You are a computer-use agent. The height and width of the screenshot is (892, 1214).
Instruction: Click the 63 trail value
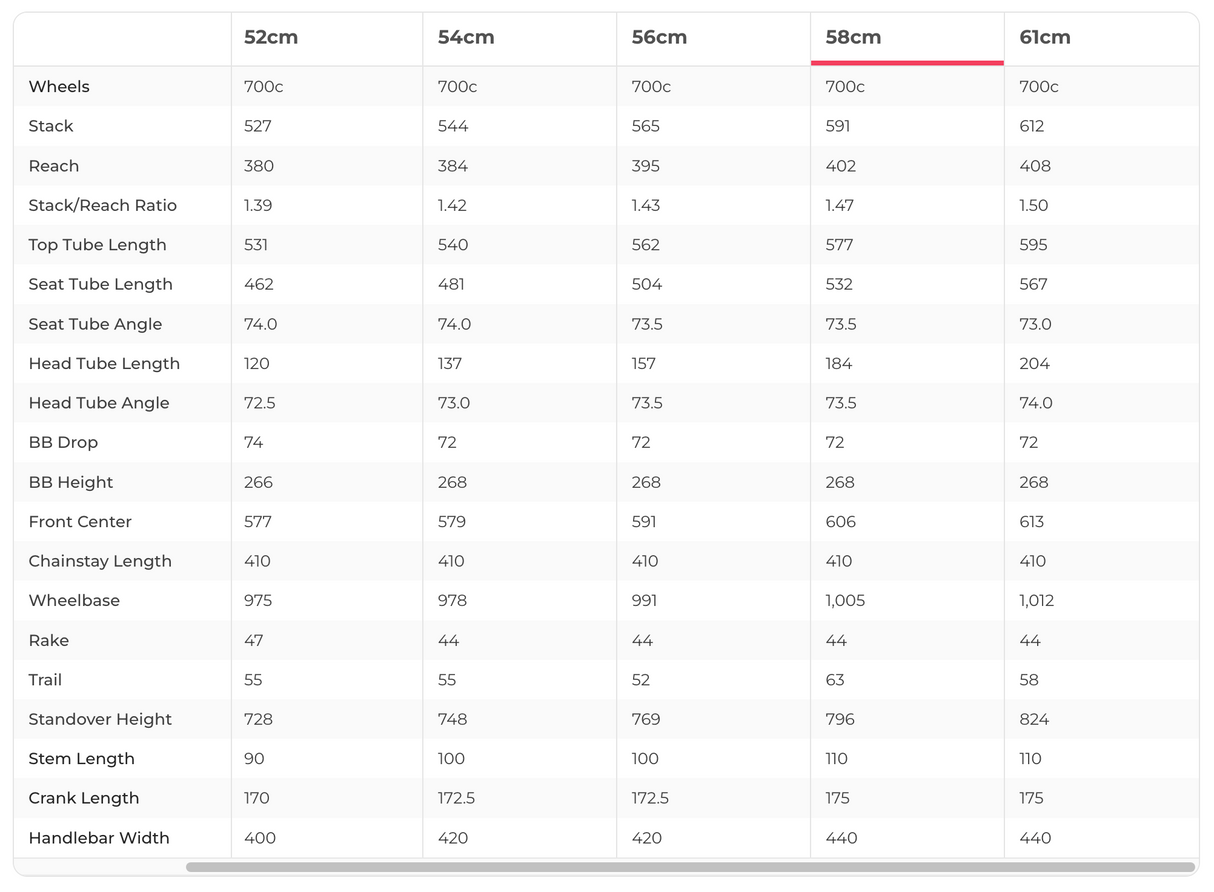pyautogui.click(x=835, y=680)
